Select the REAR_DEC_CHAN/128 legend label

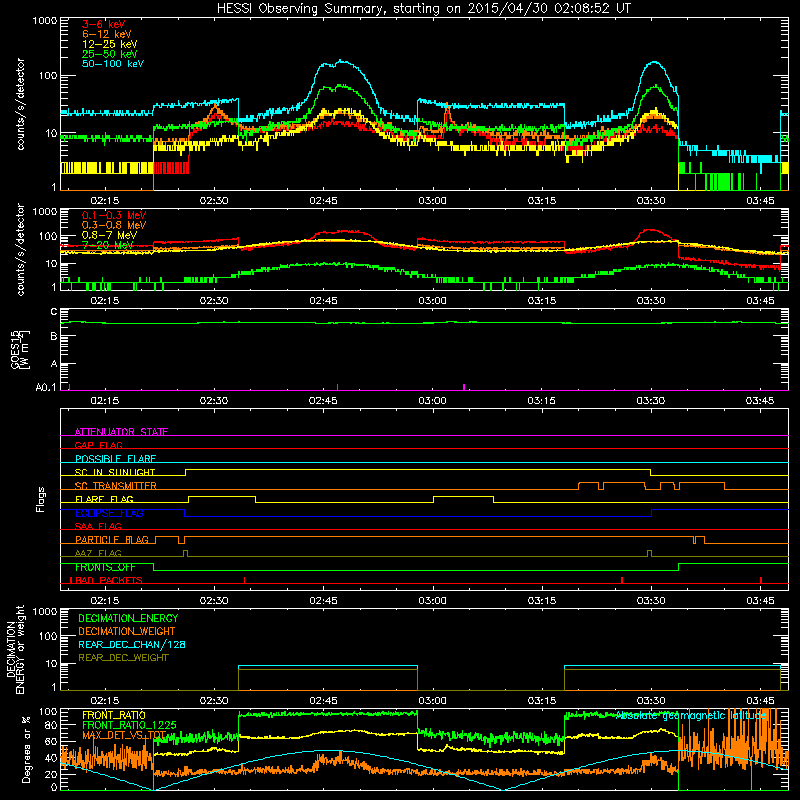tap(132, 644)
